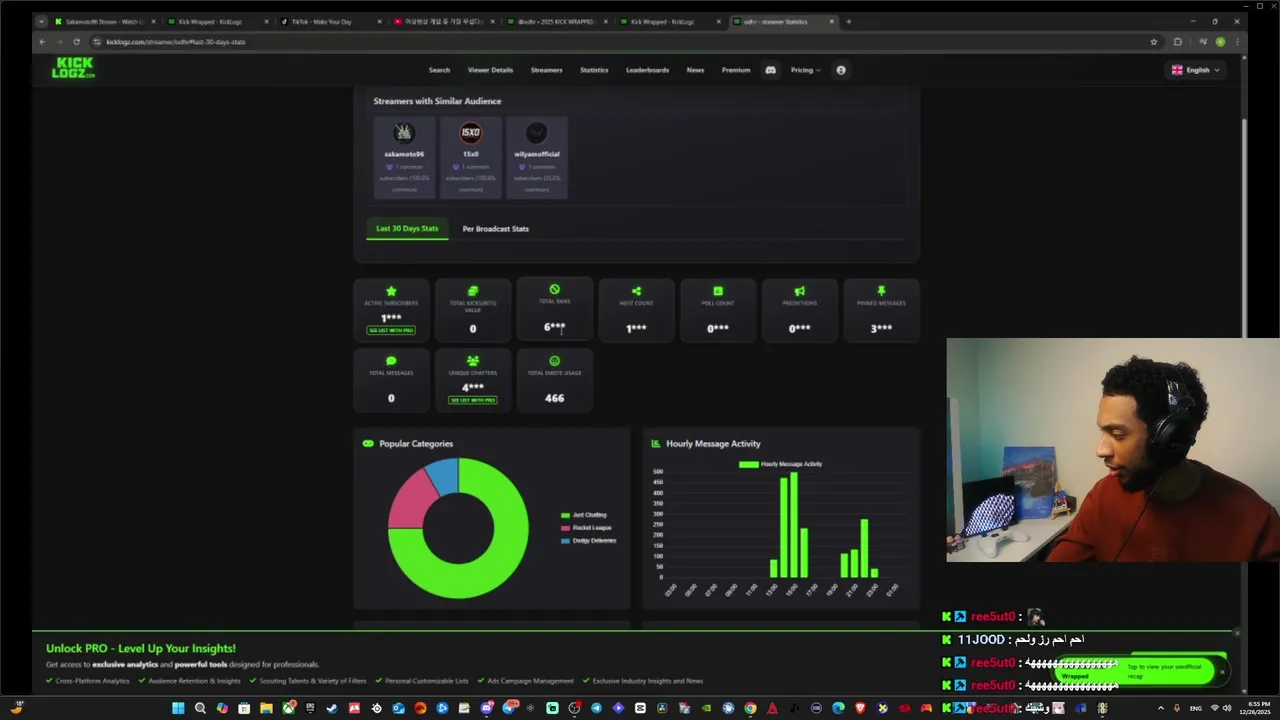1280x720 pixels.
Task: Toggle Hourly Message Activity legend swatch
Action: [748, 464]
